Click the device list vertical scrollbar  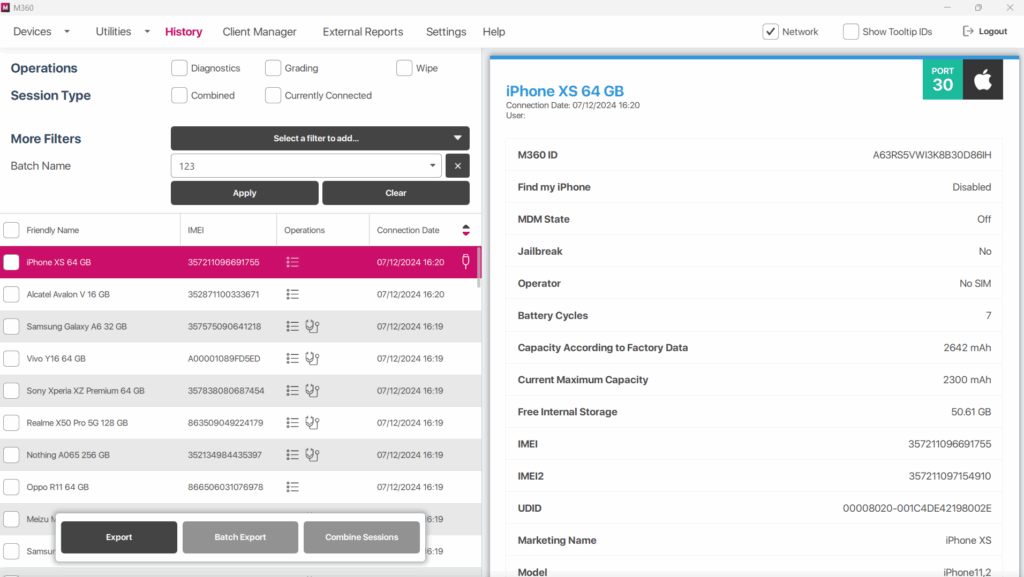click(x=479, y=267)
